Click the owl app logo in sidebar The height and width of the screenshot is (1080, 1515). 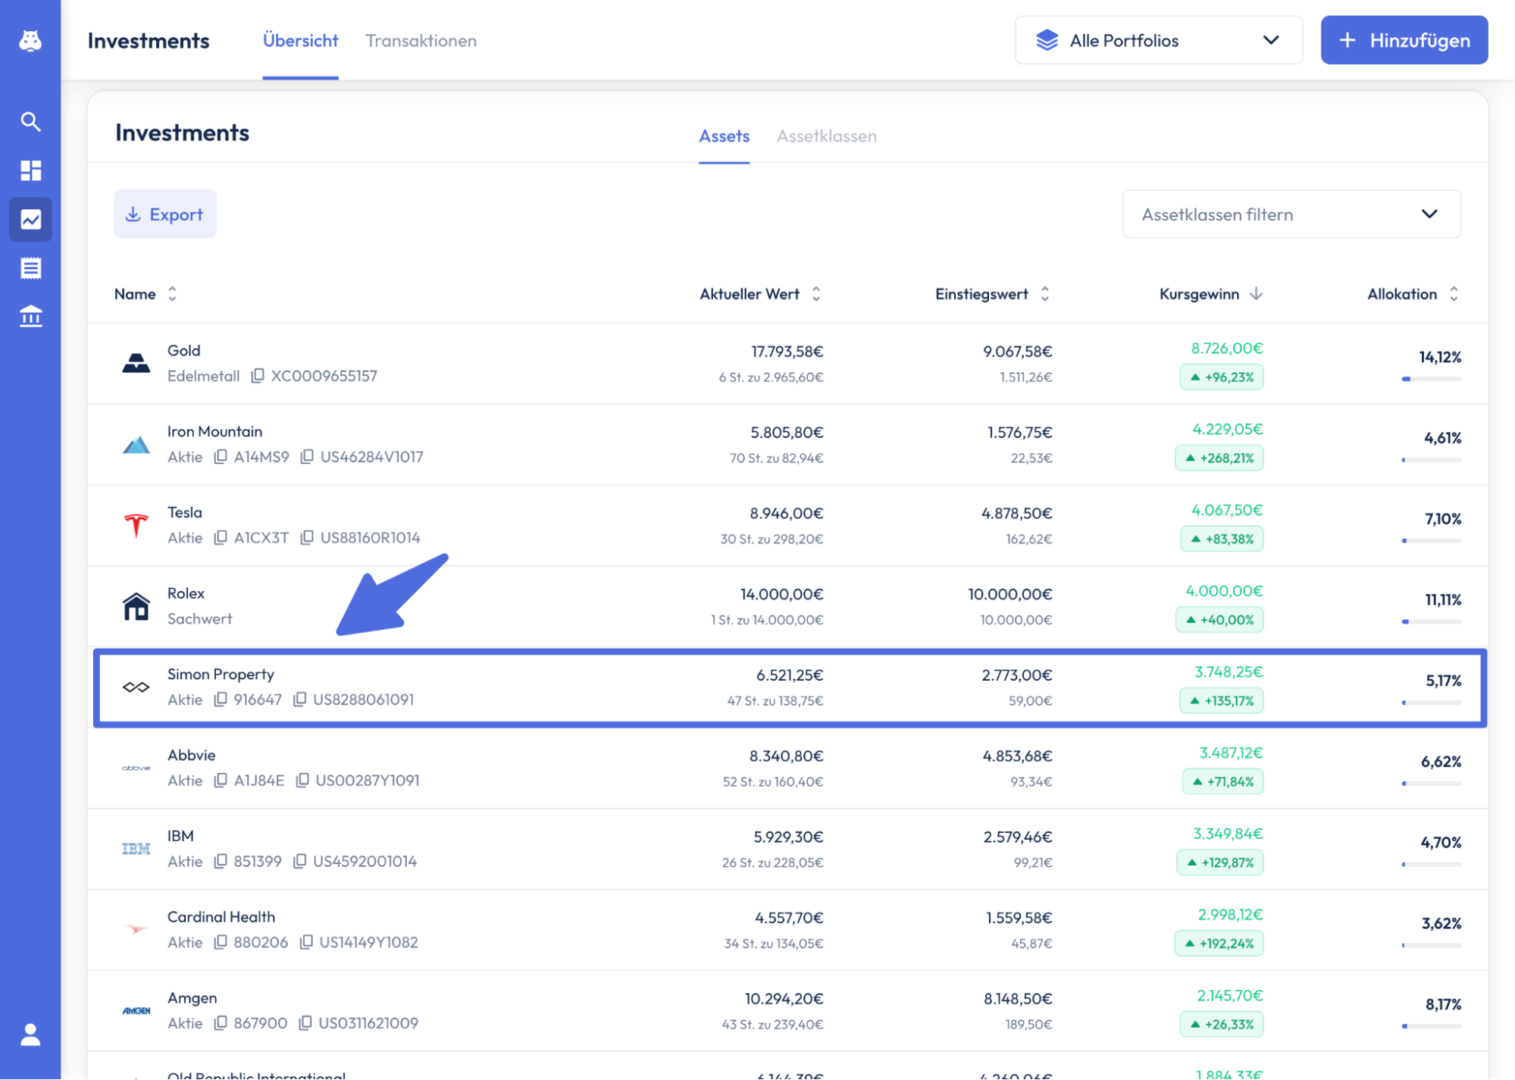[x=30, y=40]
